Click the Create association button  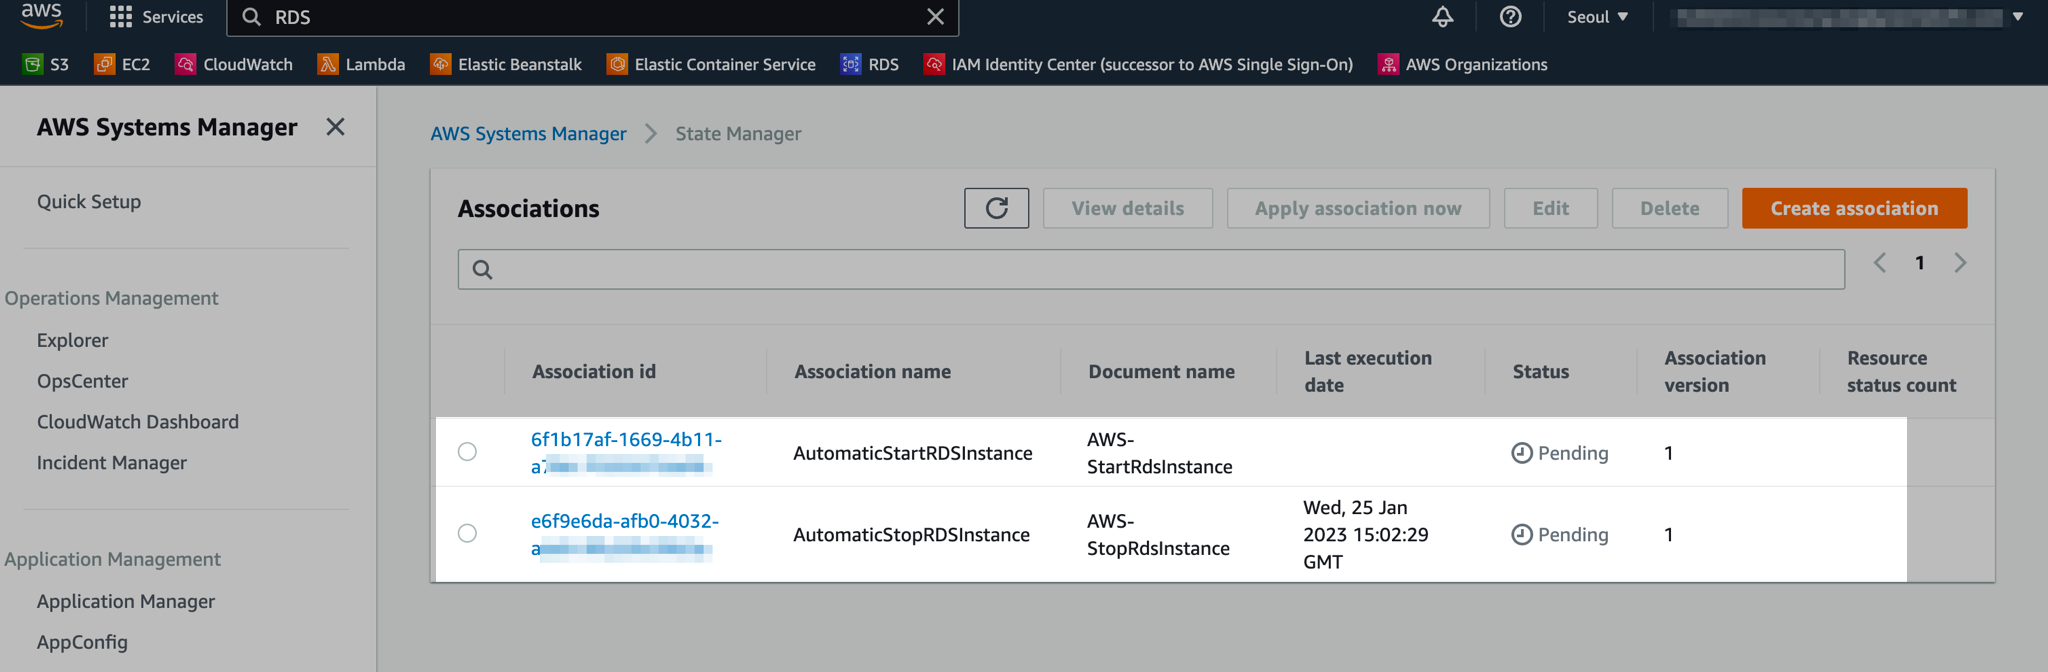1854,208
